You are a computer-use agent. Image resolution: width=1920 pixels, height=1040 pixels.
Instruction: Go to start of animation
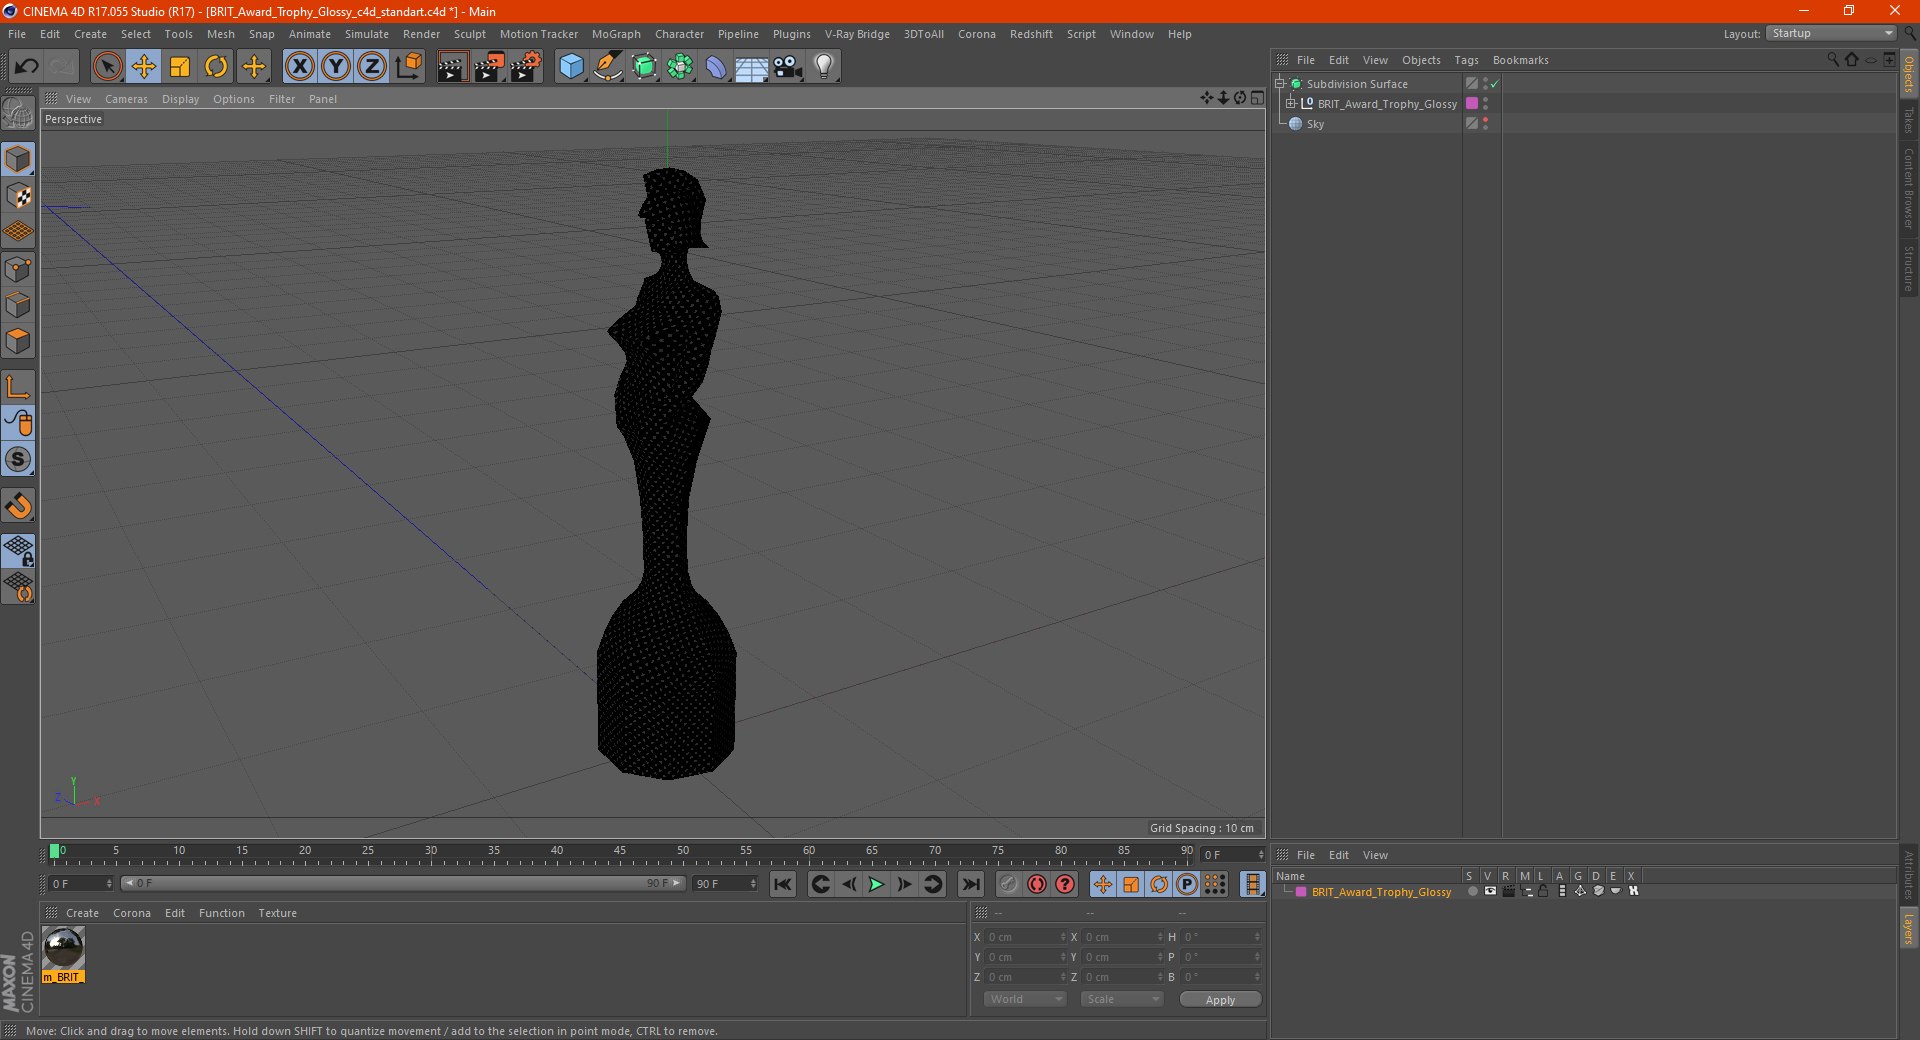coord(783,884)
